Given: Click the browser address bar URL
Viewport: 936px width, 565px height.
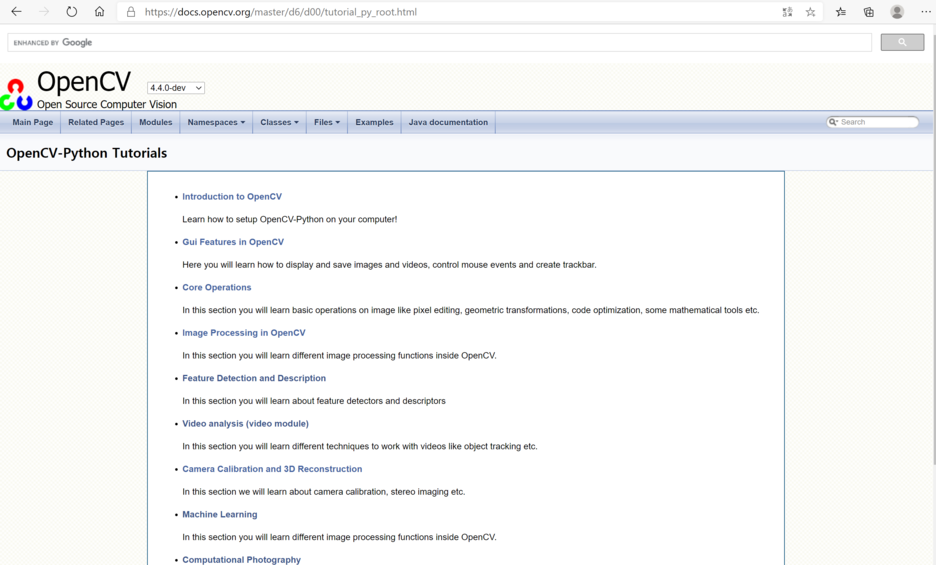Looking at the screenshot, I should tap(281, 12).
